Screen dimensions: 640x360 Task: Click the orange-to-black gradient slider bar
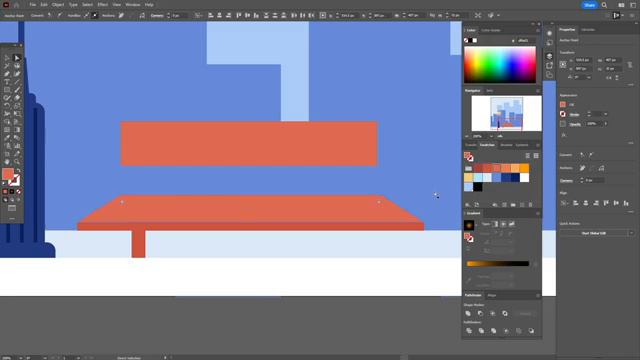[x=498, y=264]
